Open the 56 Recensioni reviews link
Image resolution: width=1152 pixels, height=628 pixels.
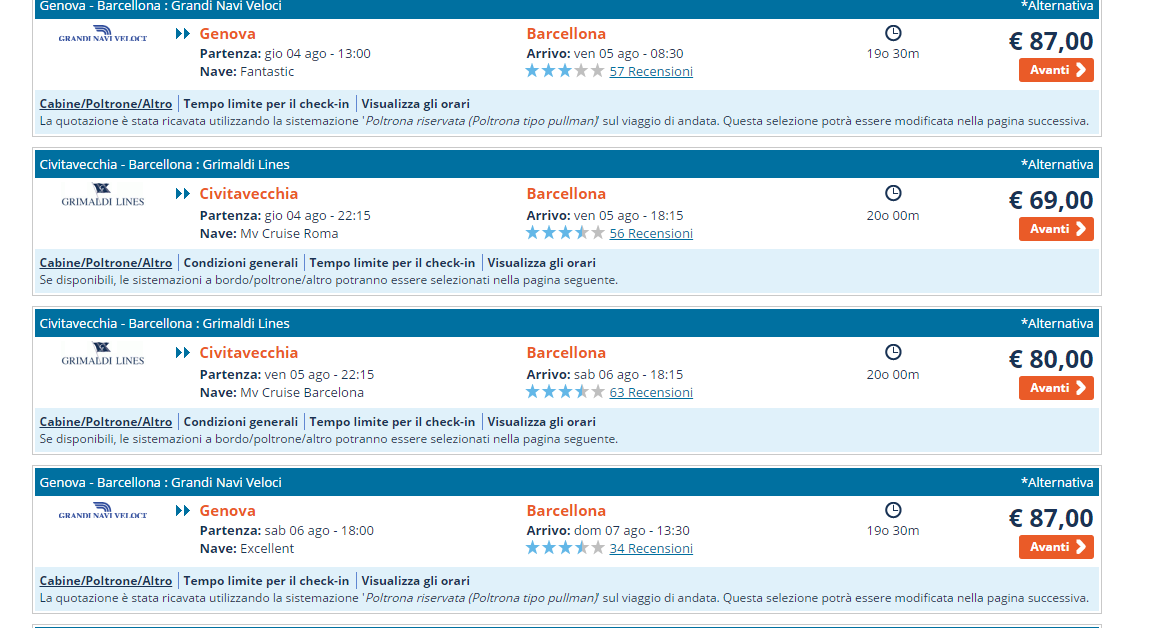(x=651, y=234)
